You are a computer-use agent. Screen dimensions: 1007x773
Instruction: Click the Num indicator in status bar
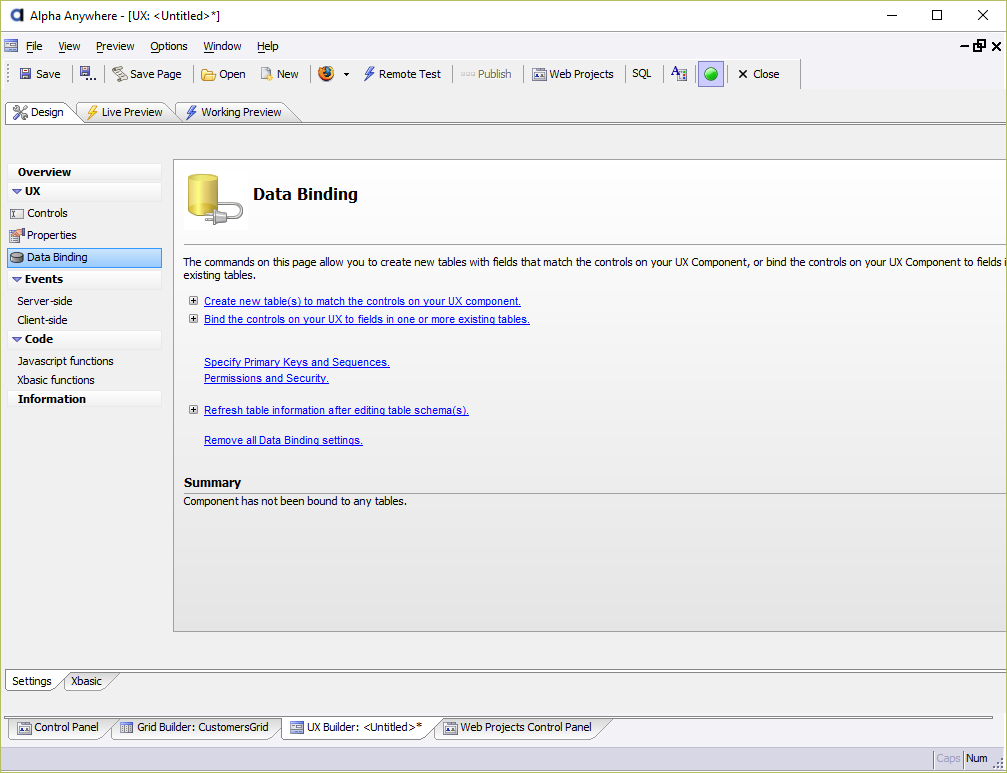[x=977, y=758]
